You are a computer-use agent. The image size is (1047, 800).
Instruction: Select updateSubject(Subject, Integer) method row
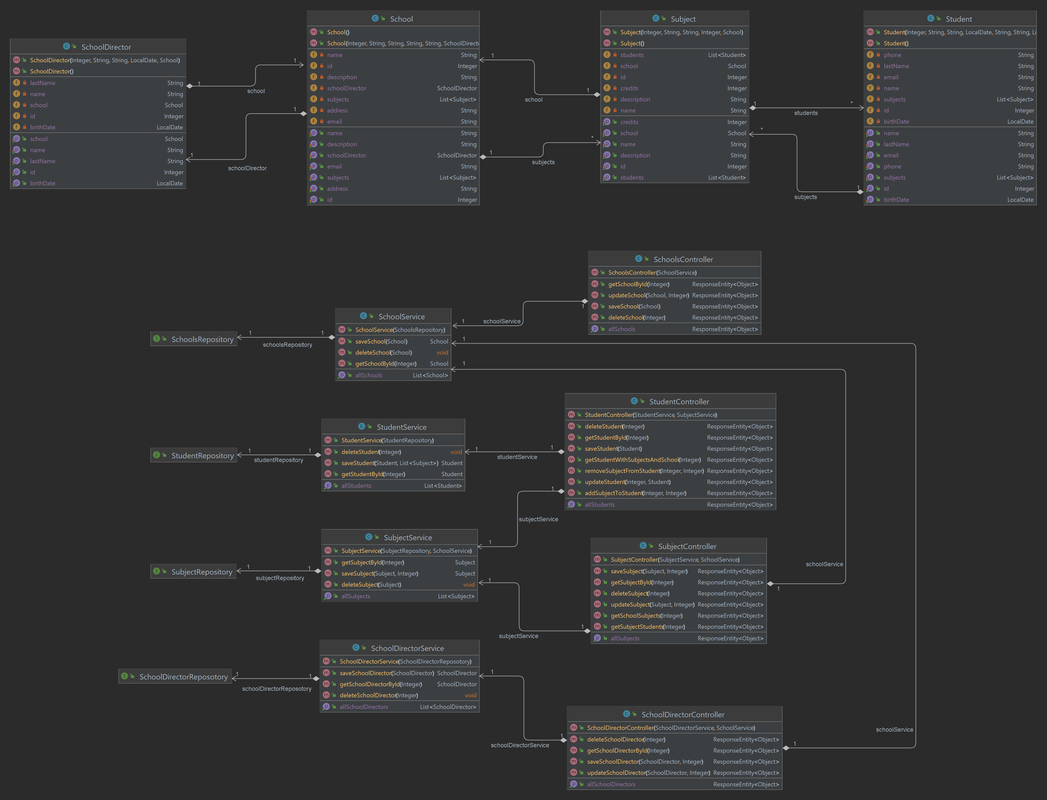[678, 604]
